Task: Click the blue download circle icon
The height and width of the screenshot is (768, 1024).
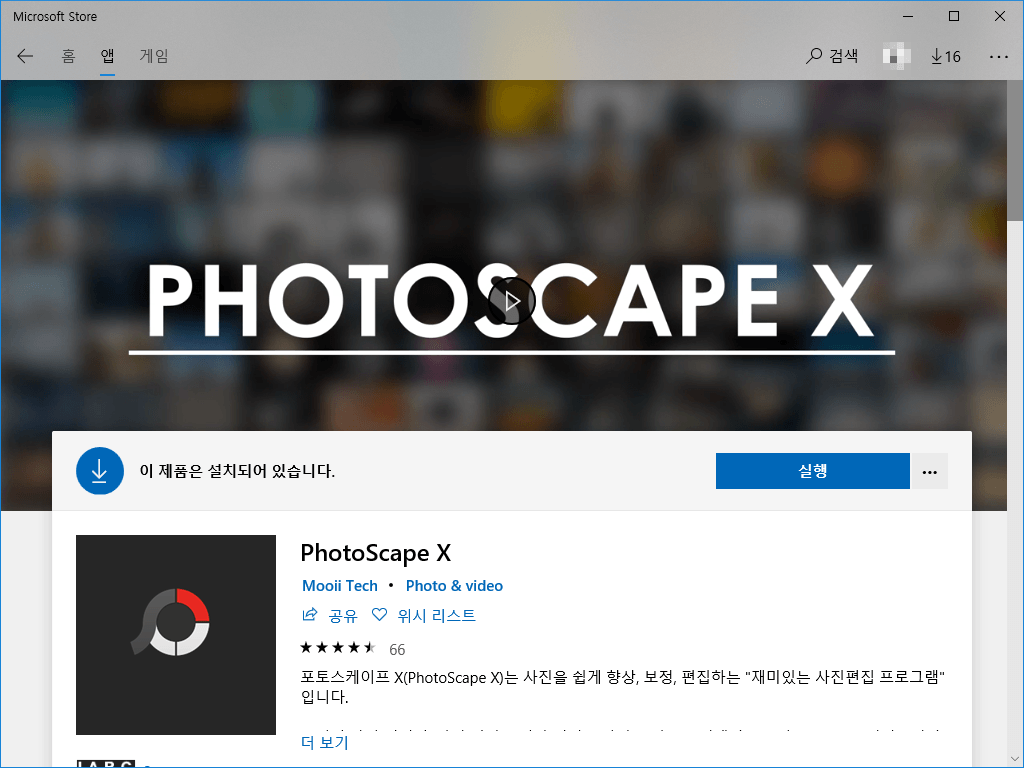Action: coord(100,471)
